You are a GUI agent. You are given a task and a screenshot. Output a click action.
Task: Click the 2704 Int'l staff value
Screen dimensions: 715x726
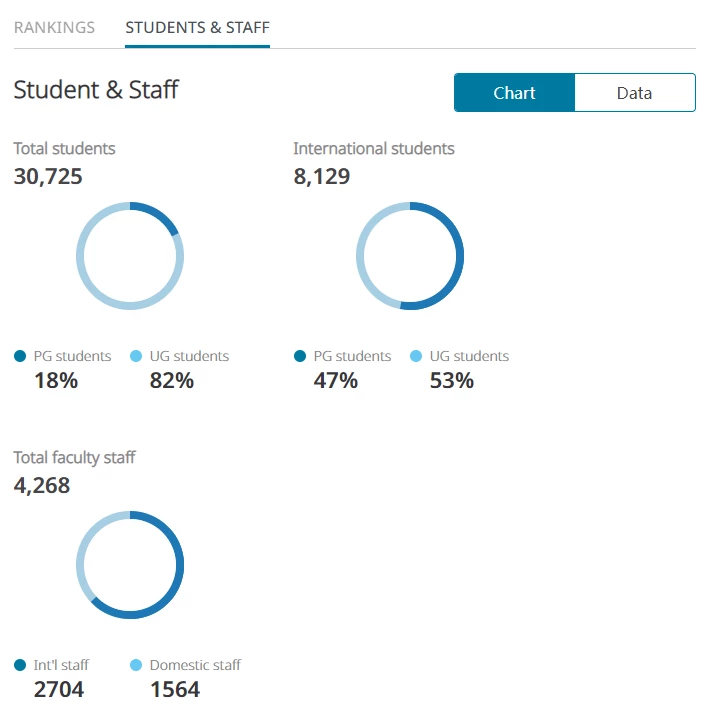point(59,689)
